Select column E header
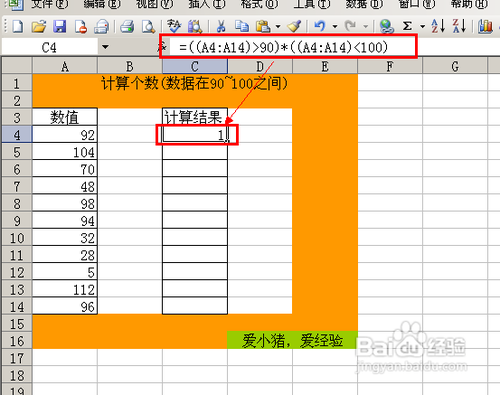500x395 pixels. tap(325, 66)
